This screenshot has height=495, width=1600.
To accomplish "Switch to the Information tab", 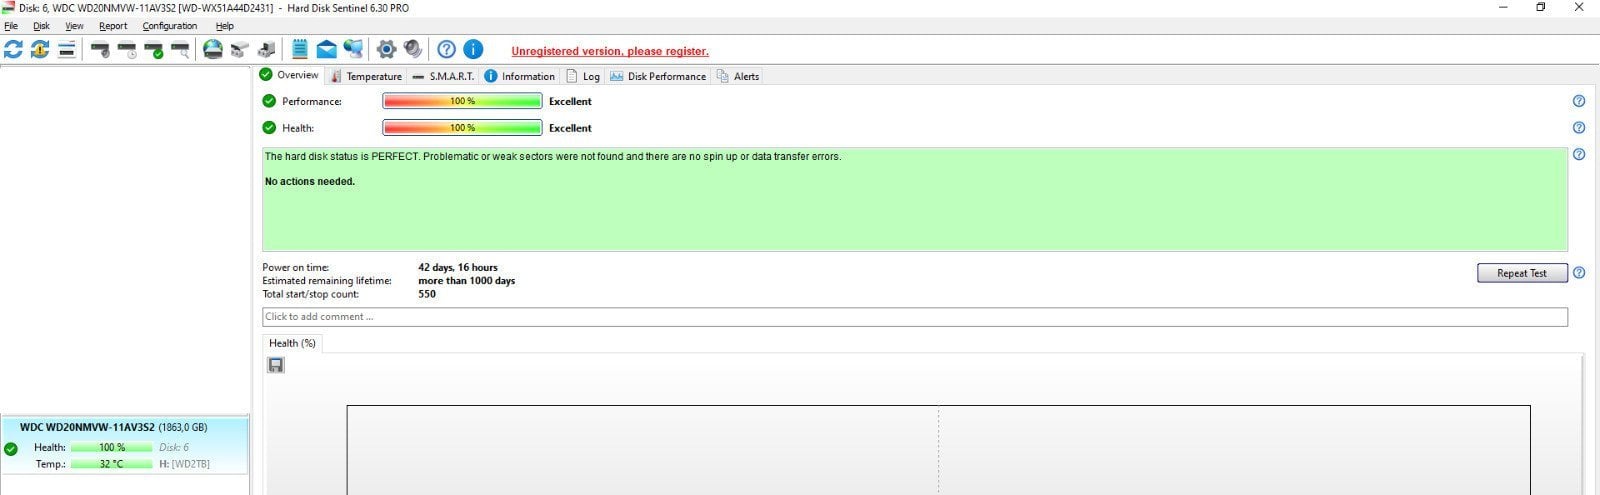I will pyautogui.click(x=519, y=76).
